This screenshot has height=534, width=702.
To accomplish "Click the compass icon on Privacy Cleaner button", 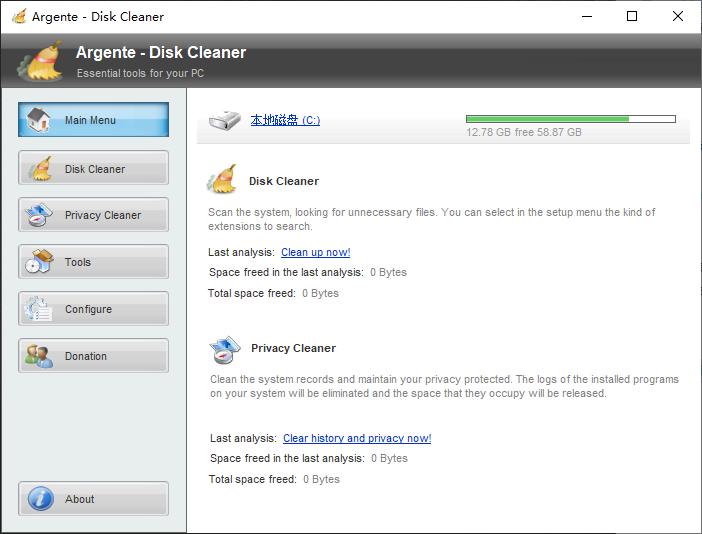I will 39,215.
